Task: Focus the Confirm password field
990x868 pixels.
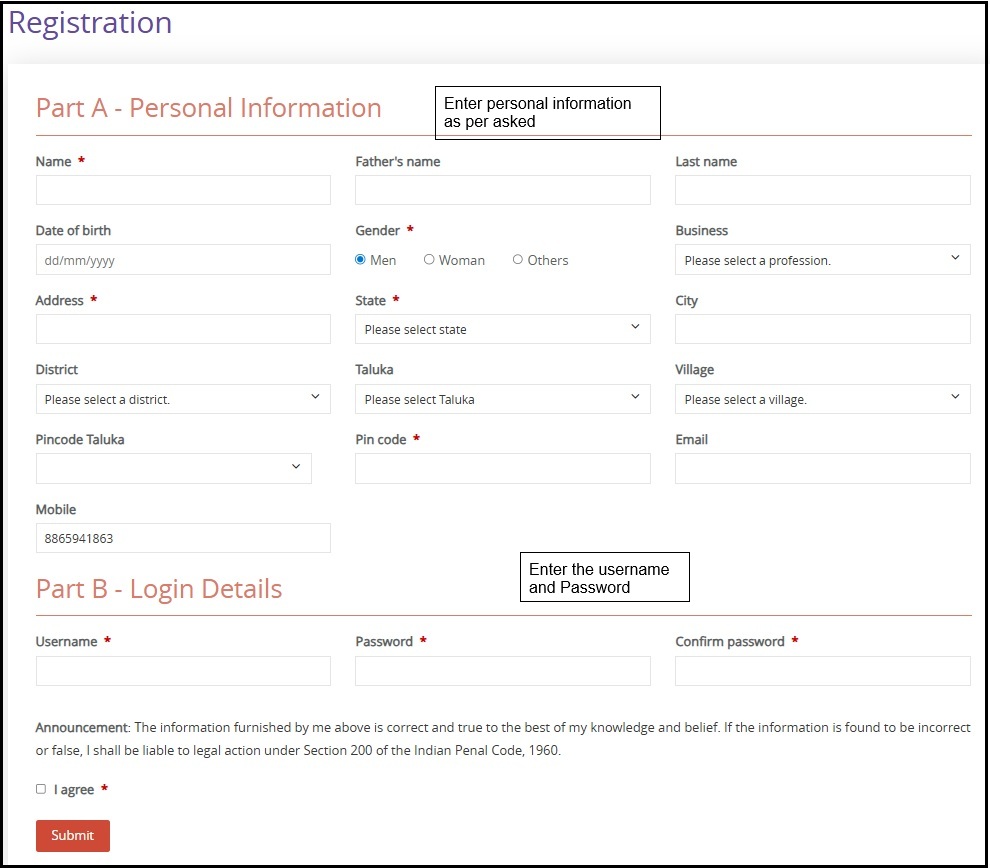Action: [x=822, y=671]
